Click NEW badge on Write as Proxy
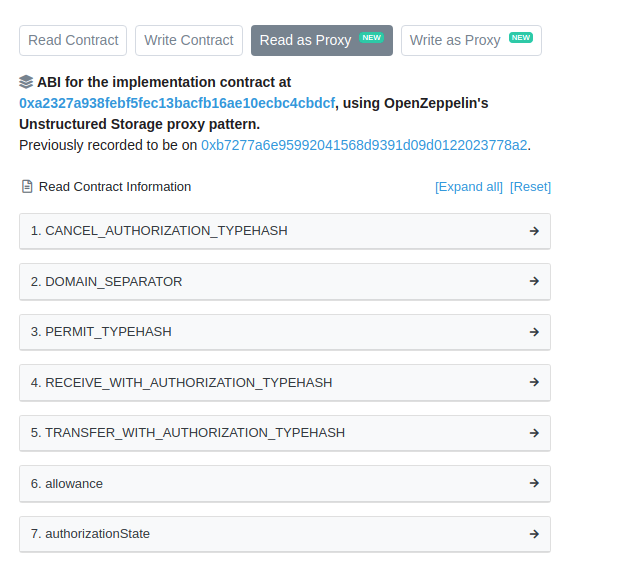The image size is (634, 570). (521, 38)
